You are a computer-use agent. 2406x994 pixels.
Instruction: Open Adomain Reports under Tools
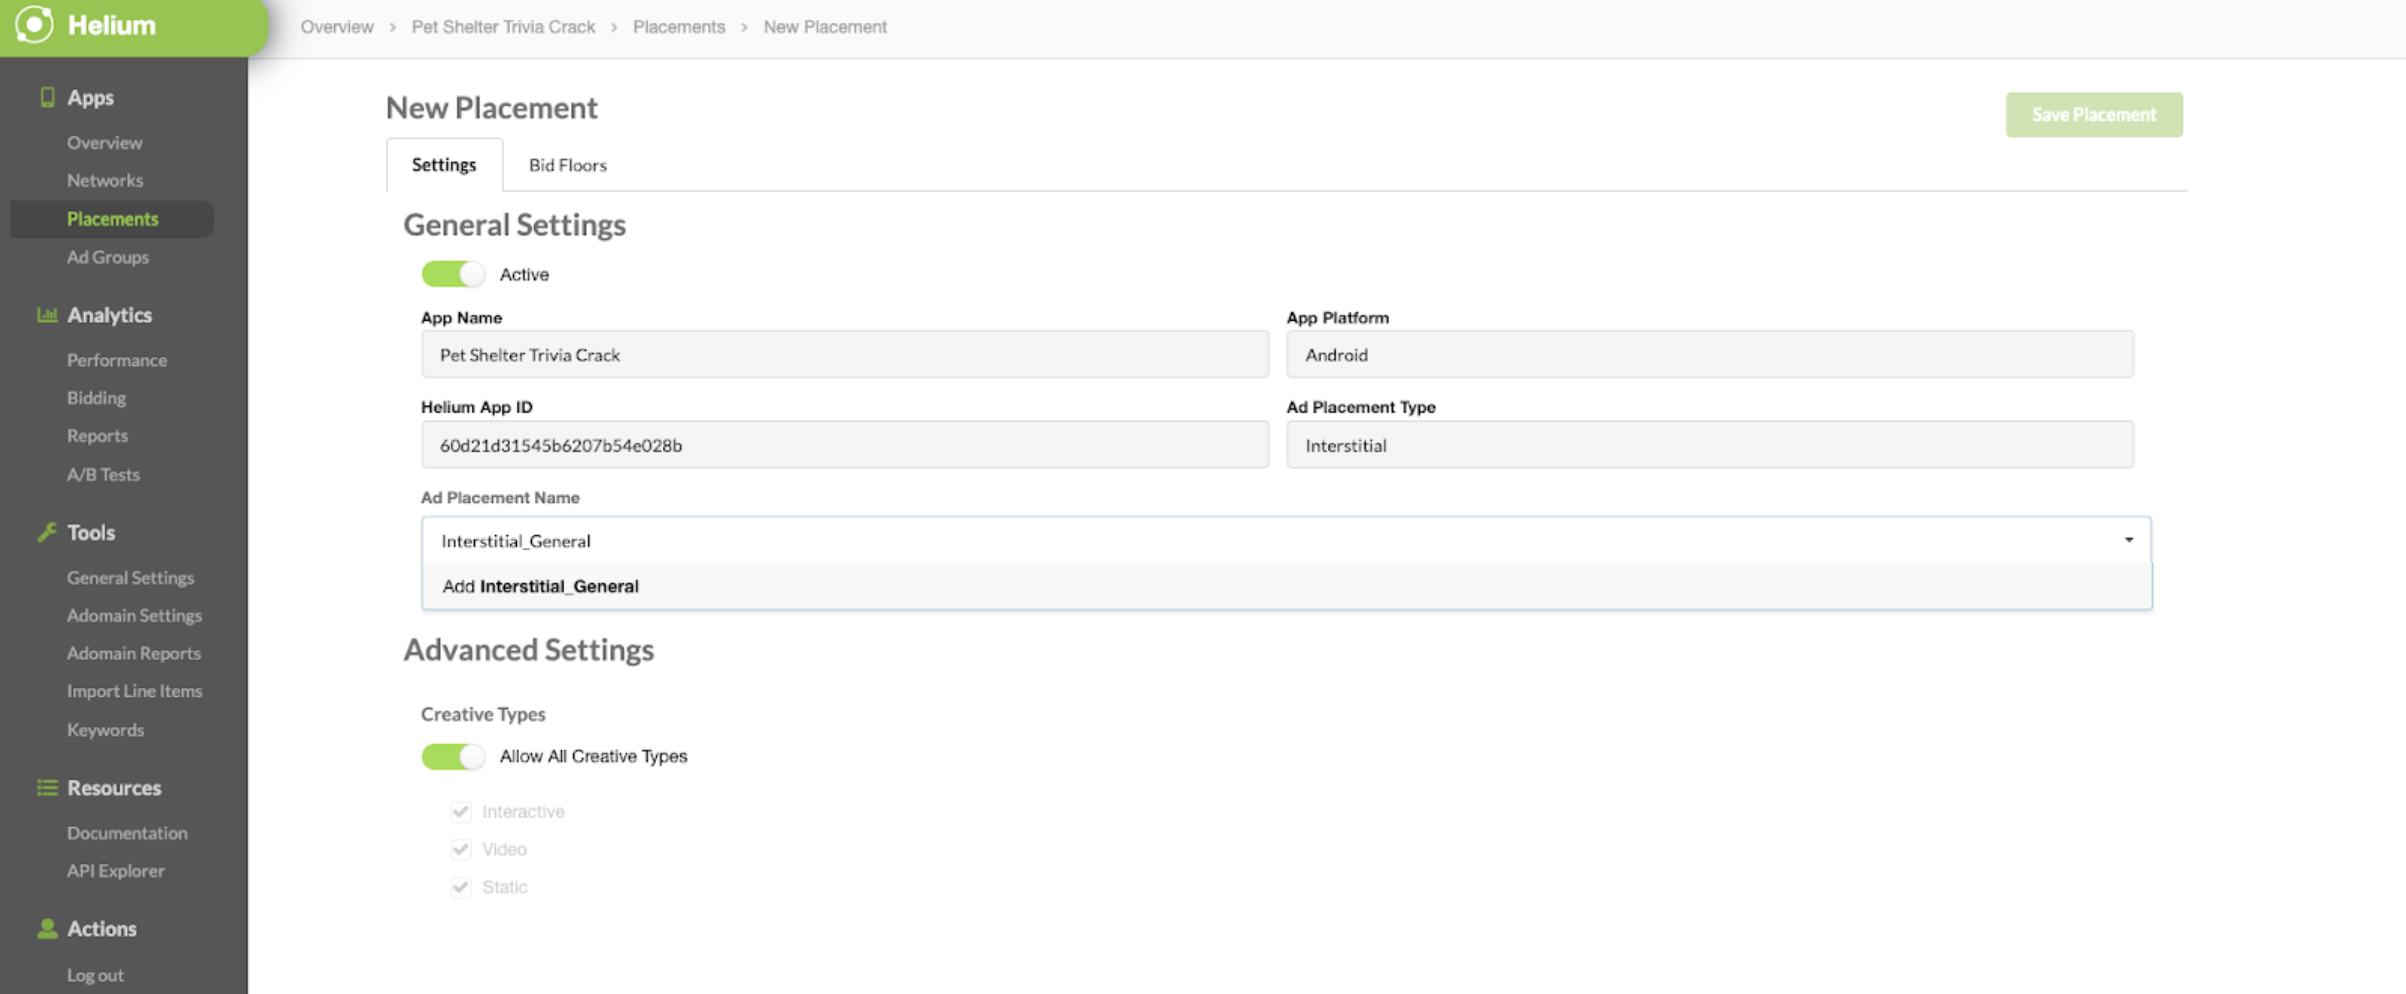coord(134,654)
